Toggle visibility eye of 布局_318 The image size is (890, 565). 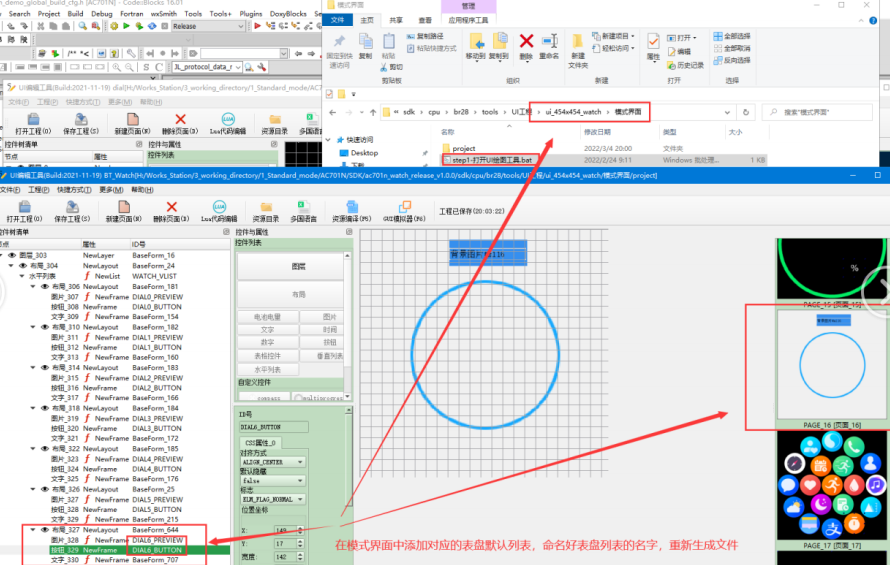[44, 408]
